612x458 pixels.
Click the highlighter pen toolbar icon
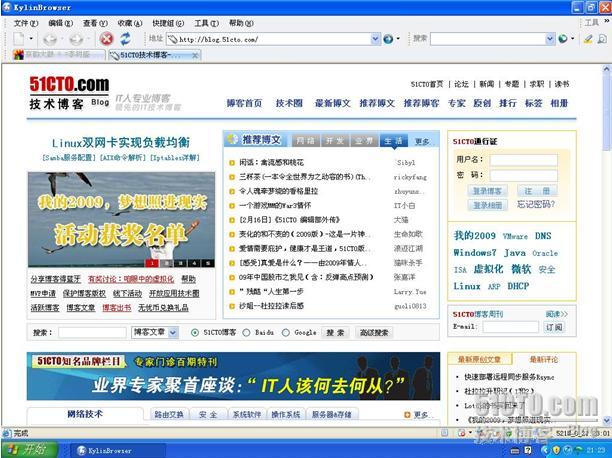[x=588, y=39]
